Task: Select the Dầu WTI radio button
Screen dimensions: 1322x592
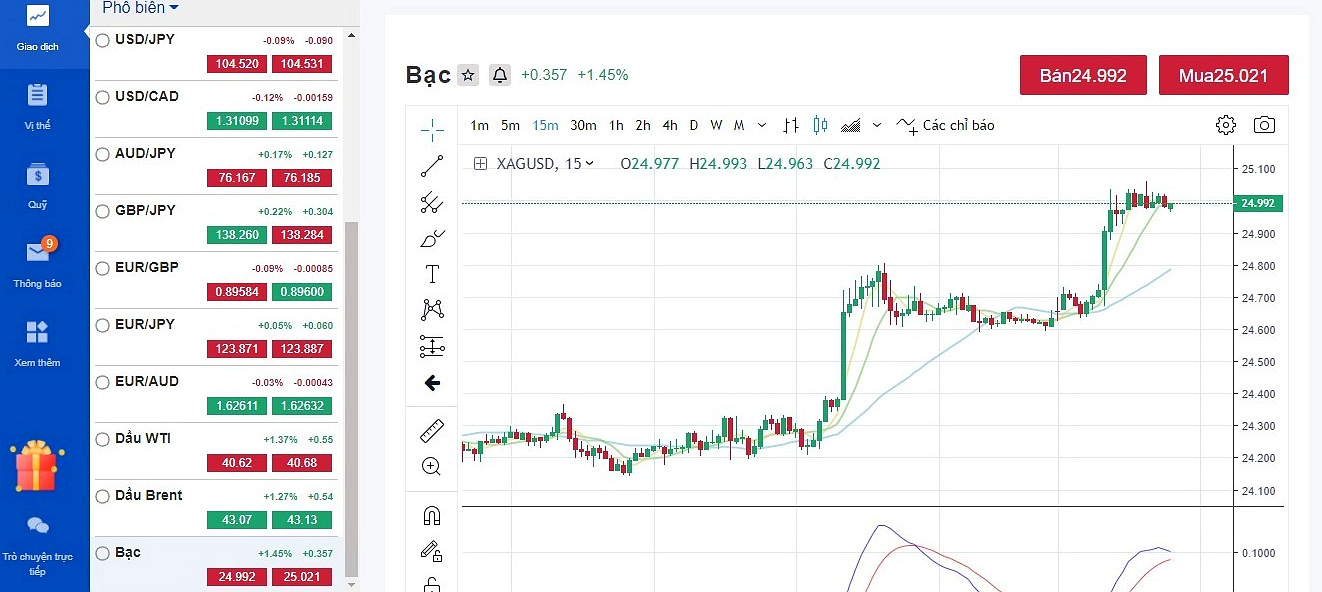Action: pos(102,439)
